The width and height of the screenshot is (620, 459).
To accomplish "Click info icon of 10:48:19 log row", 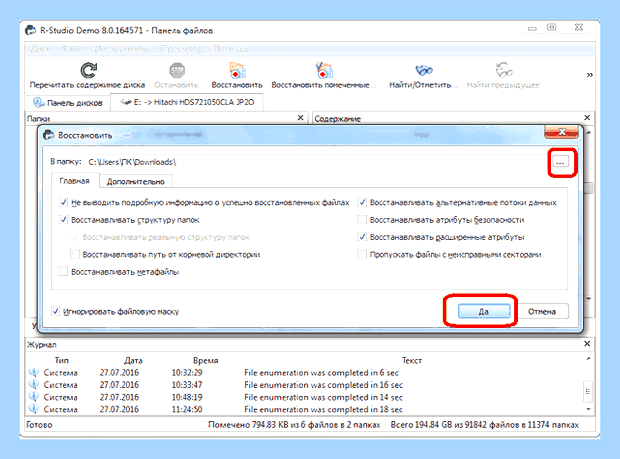I will 34,397.
